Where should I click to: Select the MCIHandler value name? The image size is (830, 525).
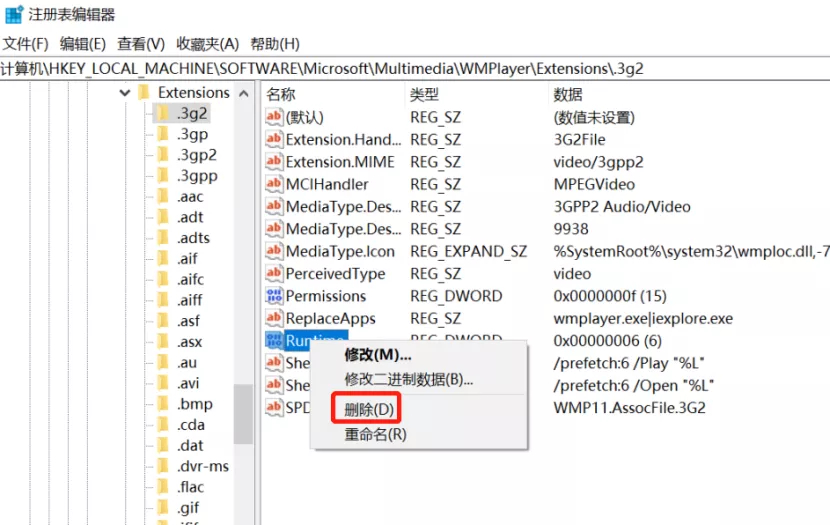coord(327,184)
